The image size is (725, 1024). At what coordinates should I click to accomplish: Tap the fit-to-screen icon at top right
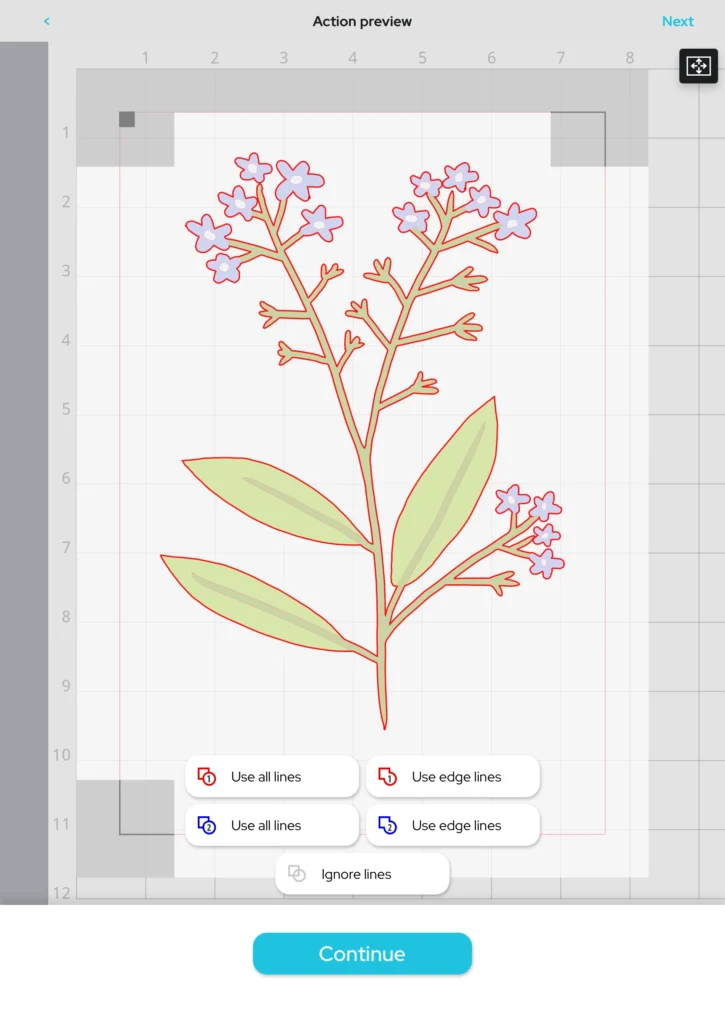pos(698,66)
